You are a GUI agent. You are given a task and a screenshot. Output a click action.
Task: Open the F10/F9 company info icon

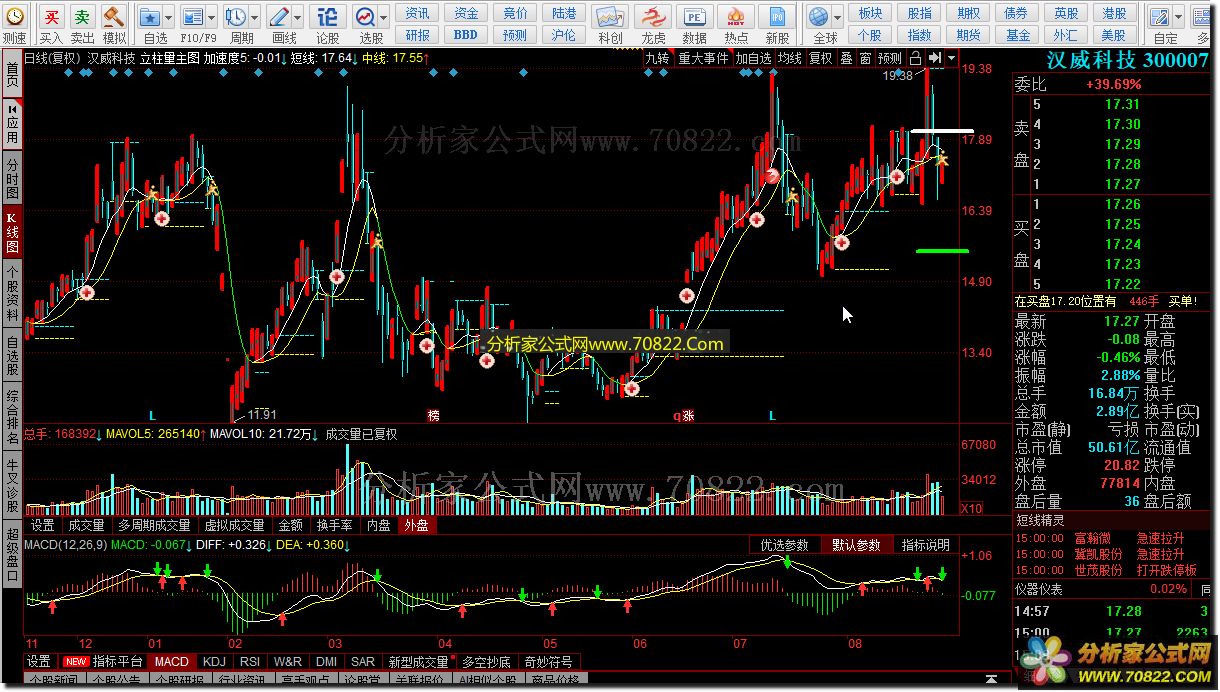point(193,17)
